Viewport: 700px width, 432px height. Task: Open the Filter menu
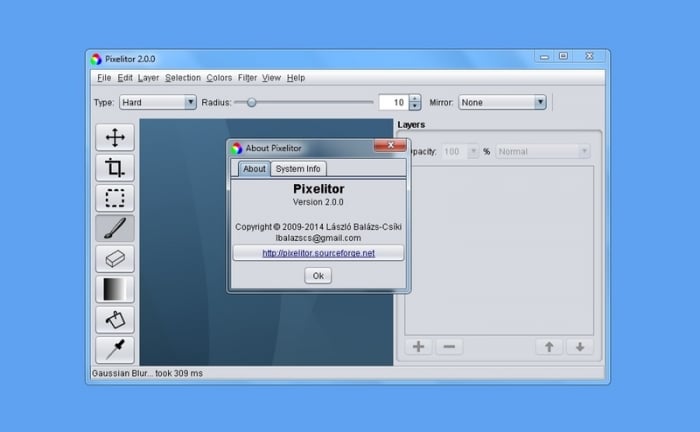tap(247, 78)
